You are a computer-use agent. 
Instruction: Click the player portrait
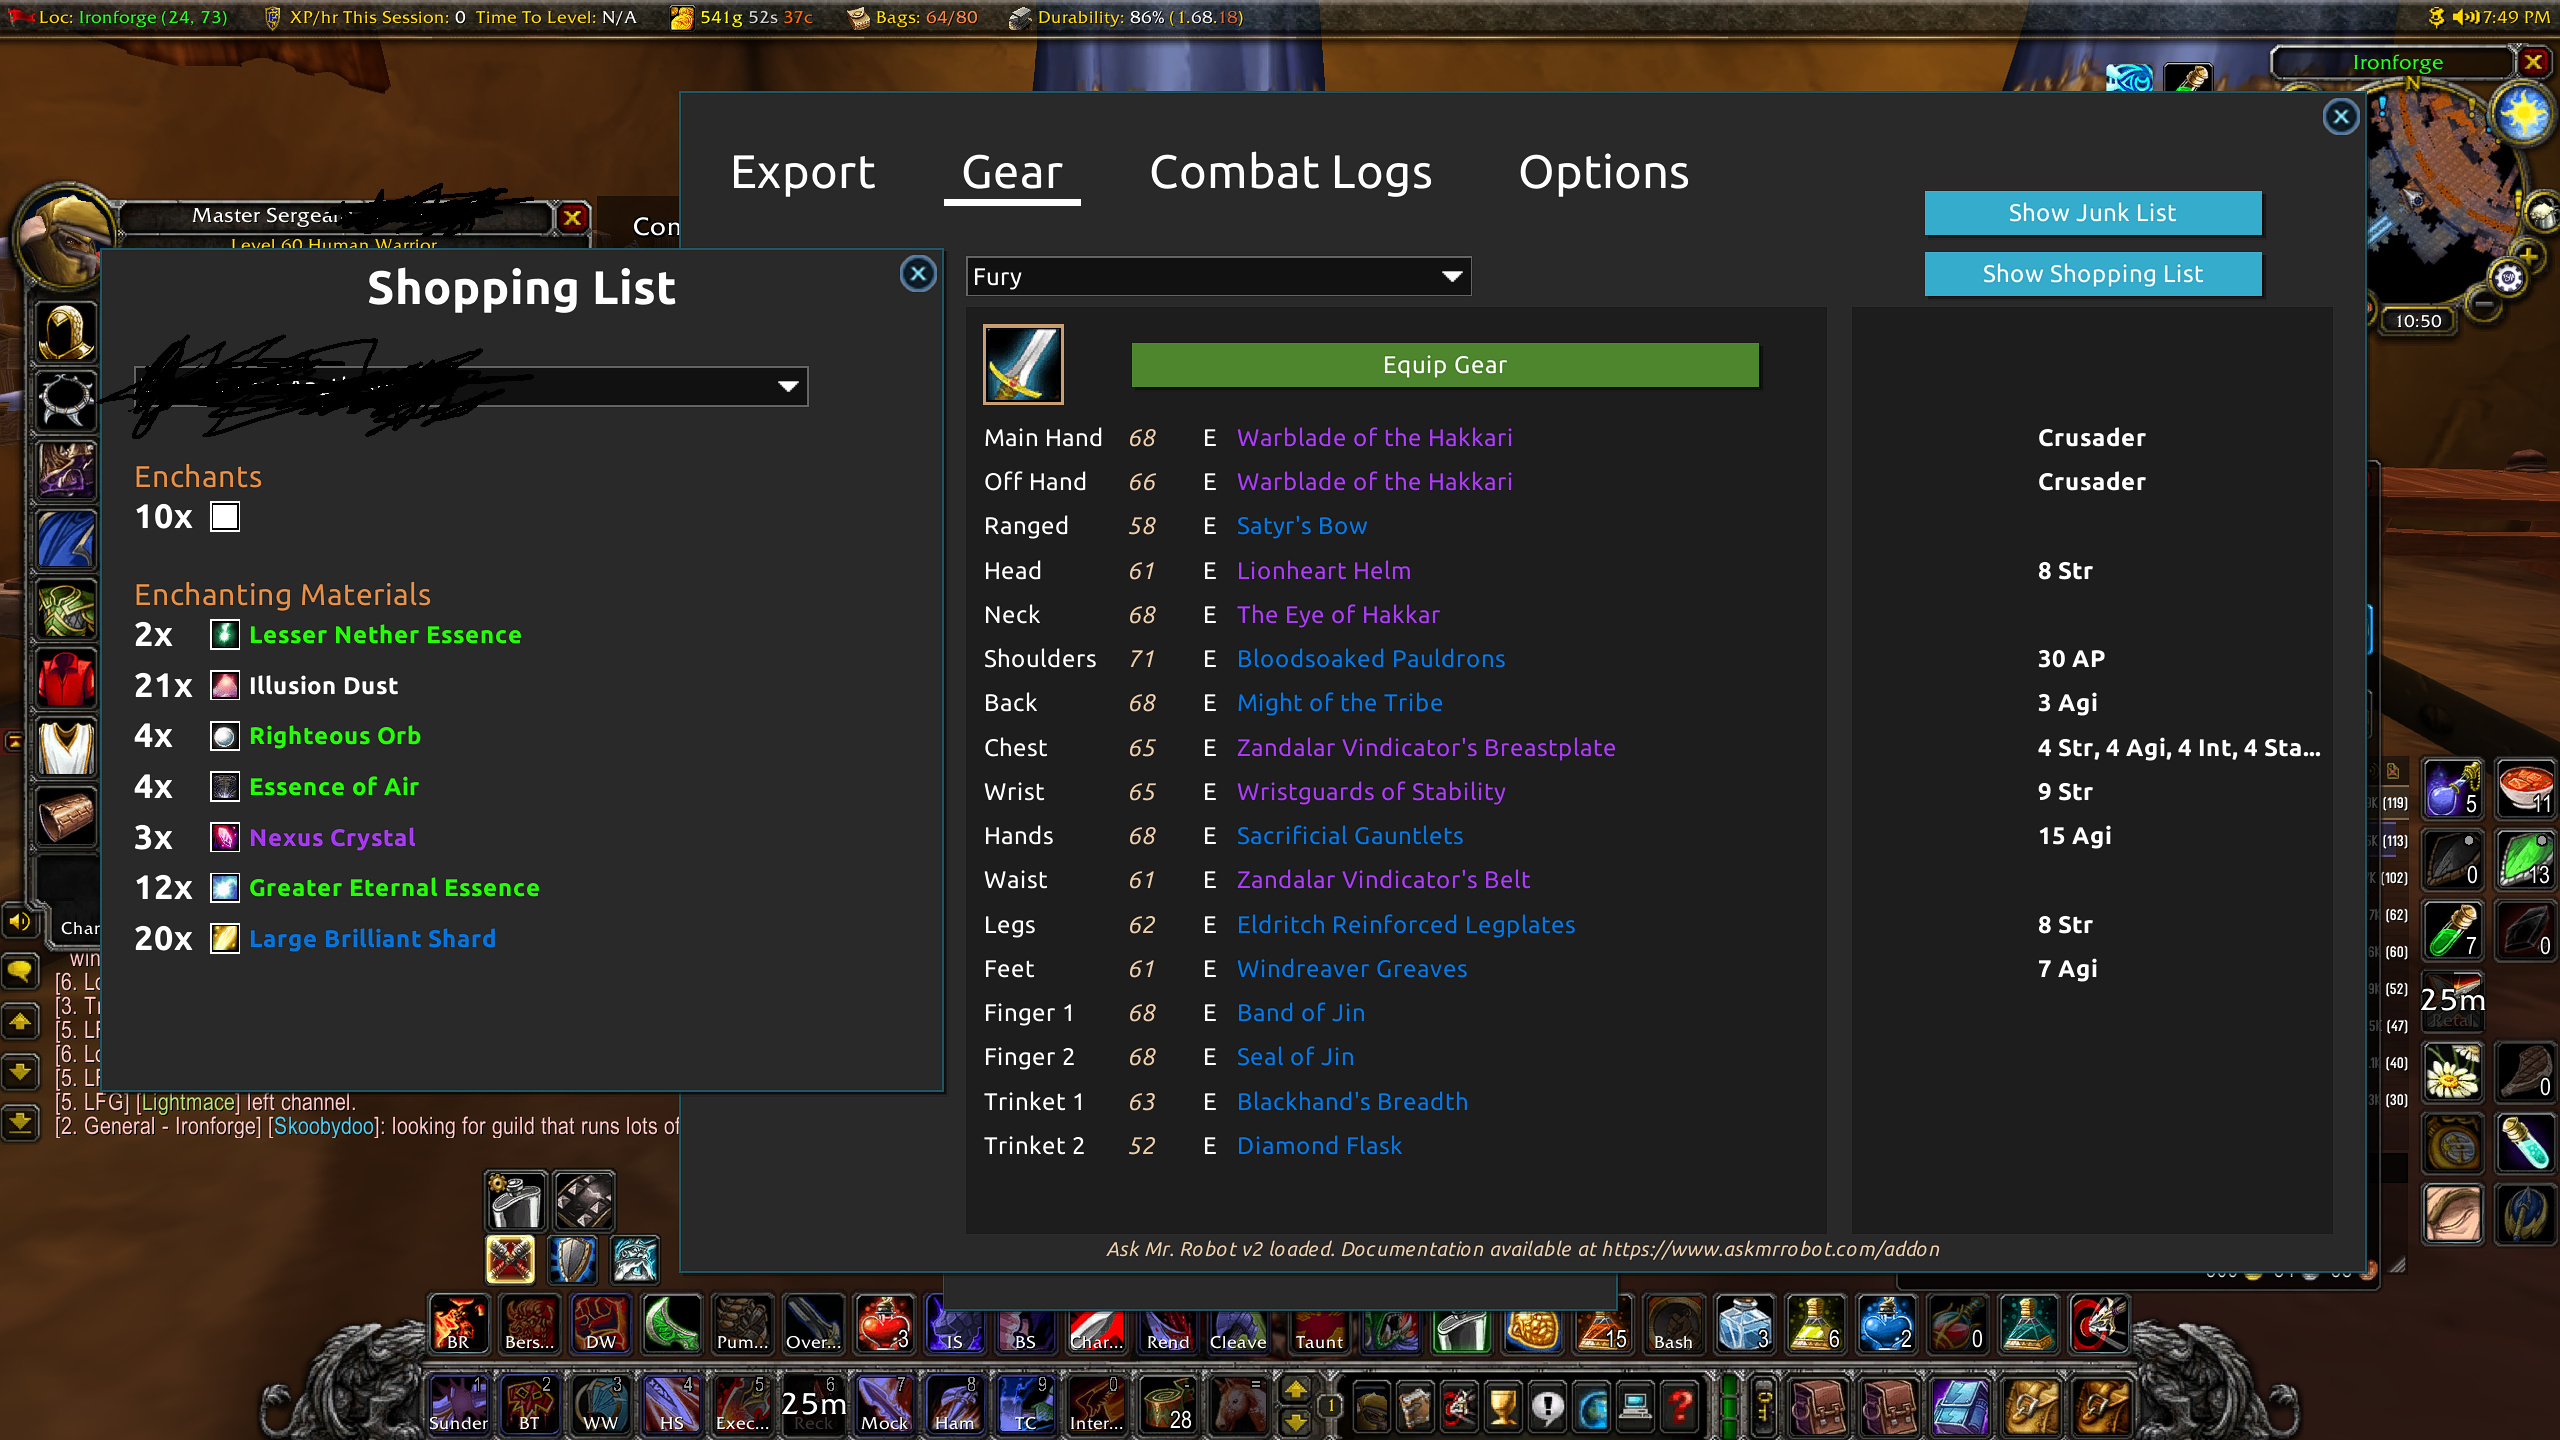tap(66, 238)
